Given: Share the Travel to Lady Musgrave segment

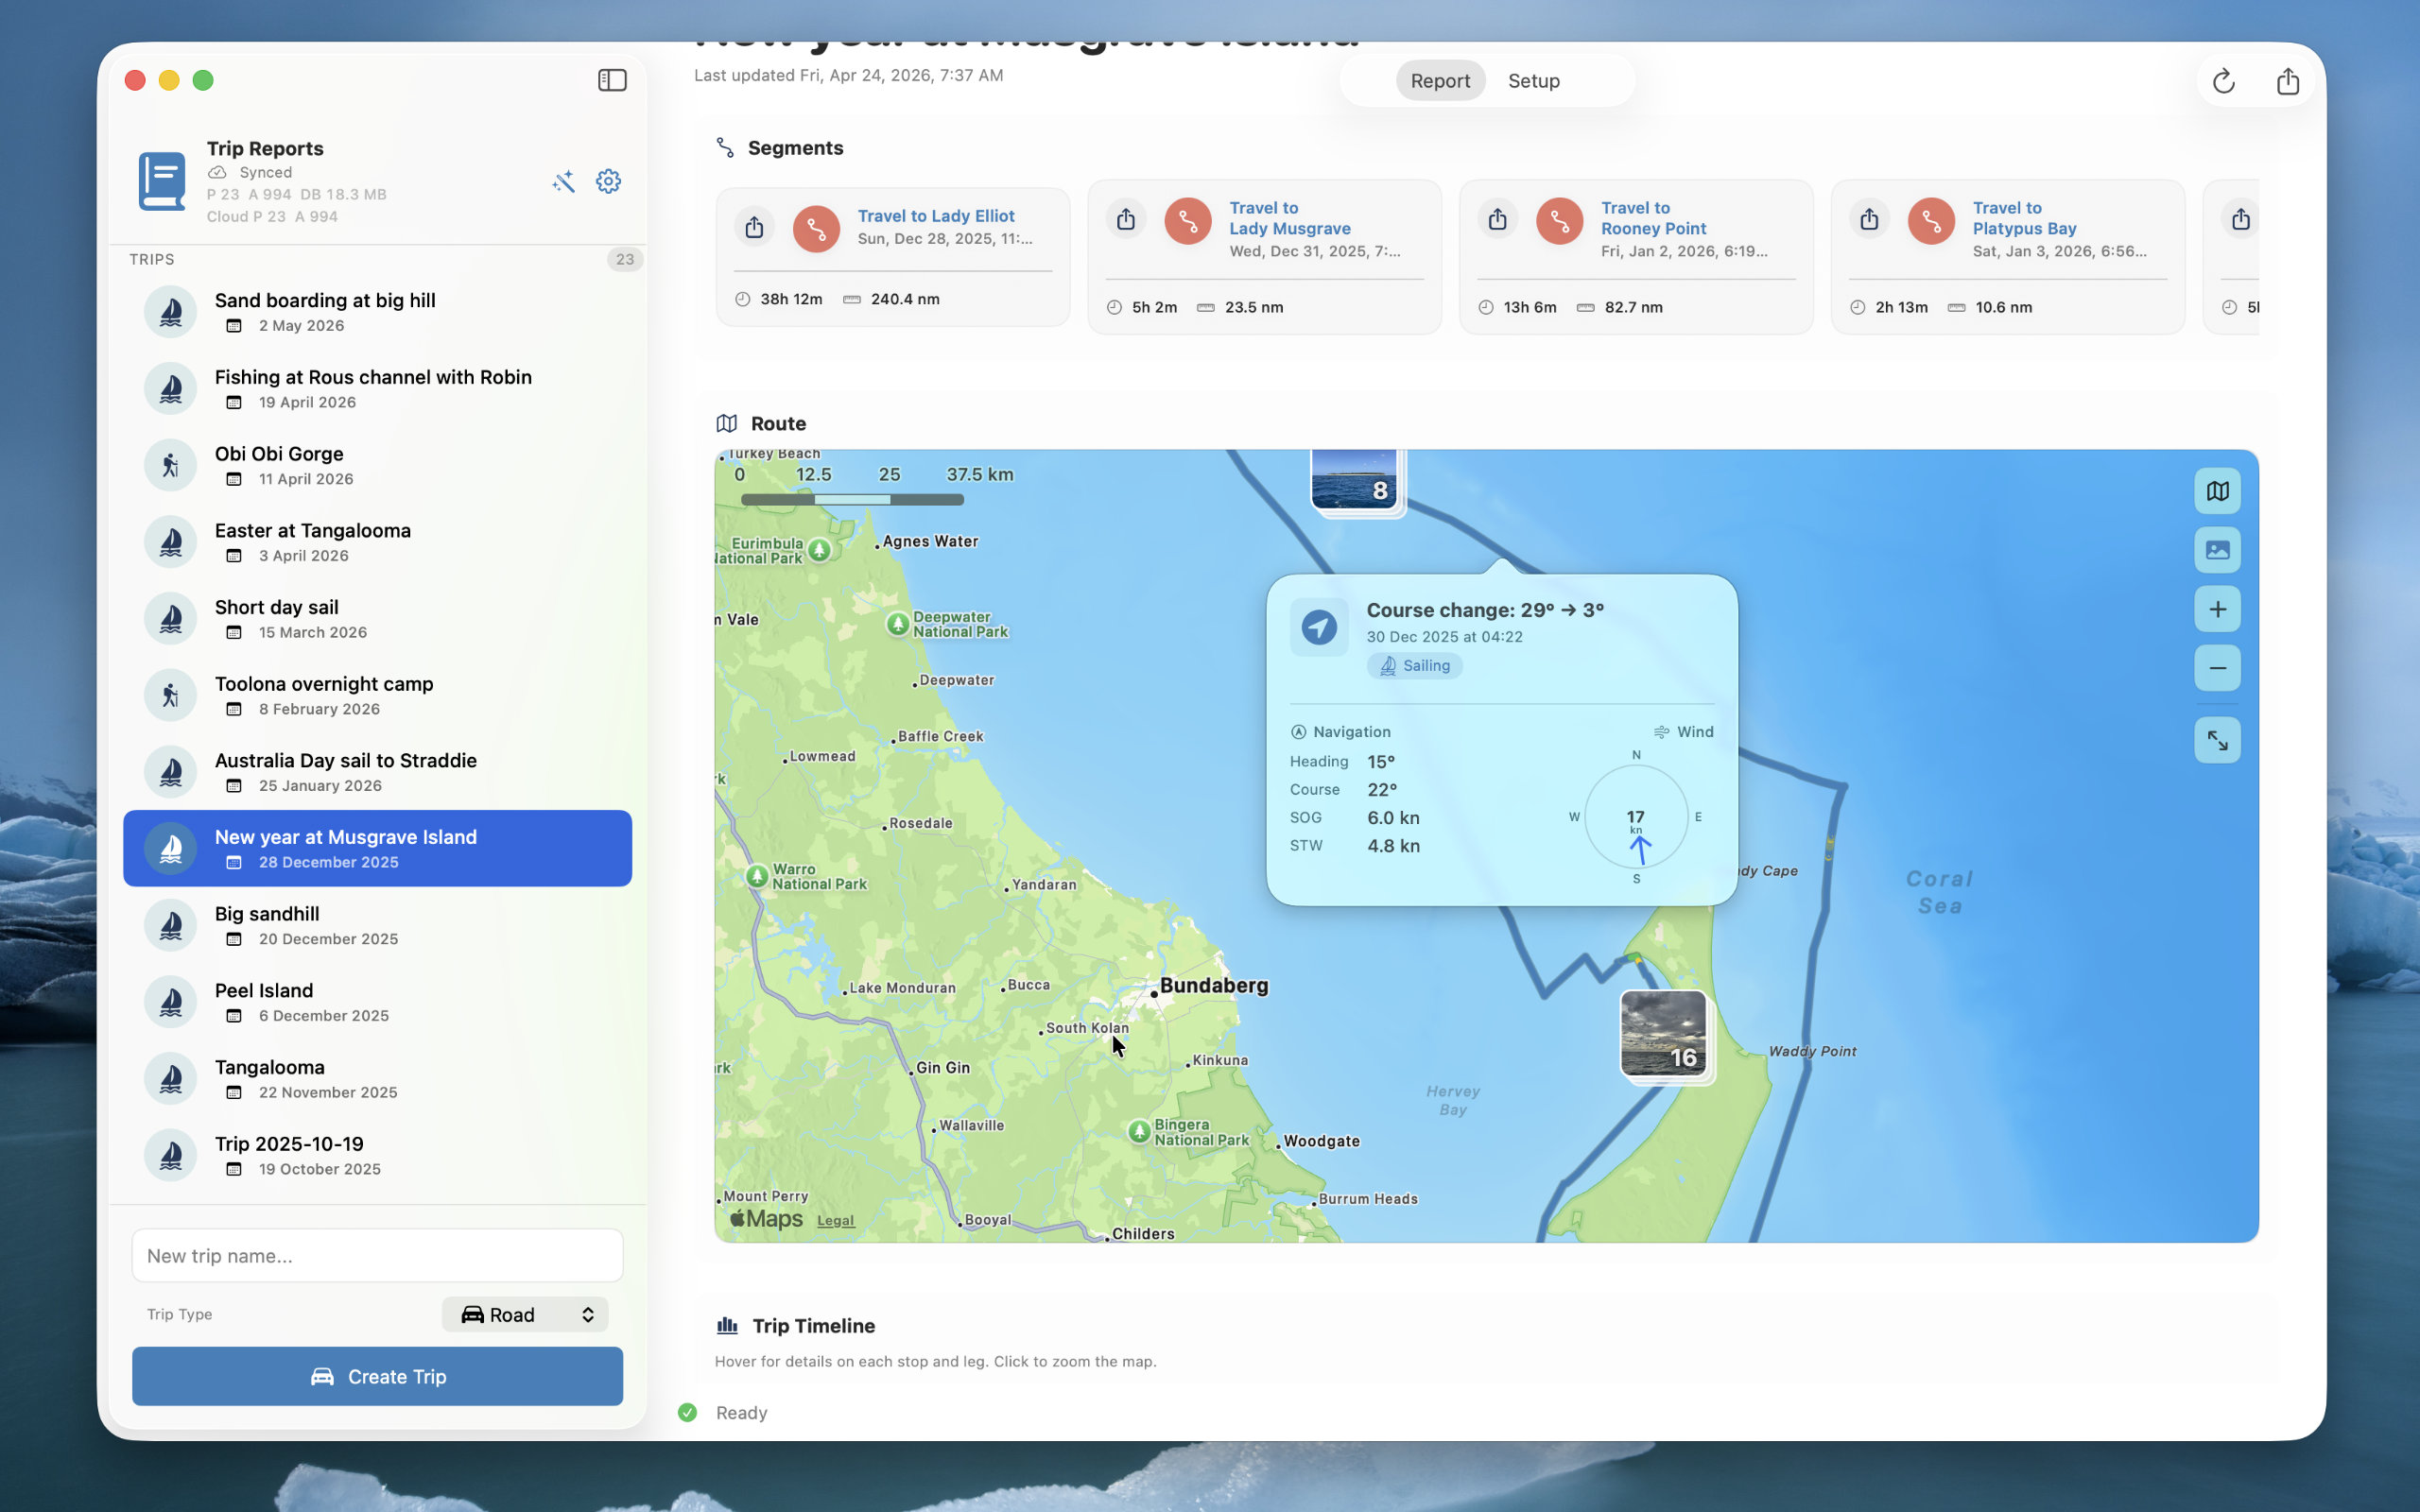Looking at the screenshot, I should tap(1126, 219).
